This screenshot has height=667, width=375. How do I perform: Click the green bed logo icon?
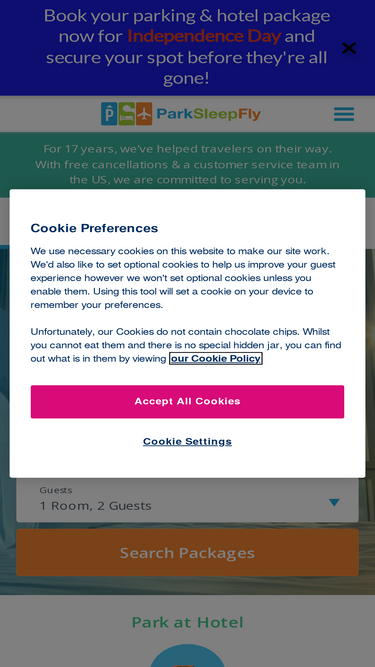(x=127, y=114)
